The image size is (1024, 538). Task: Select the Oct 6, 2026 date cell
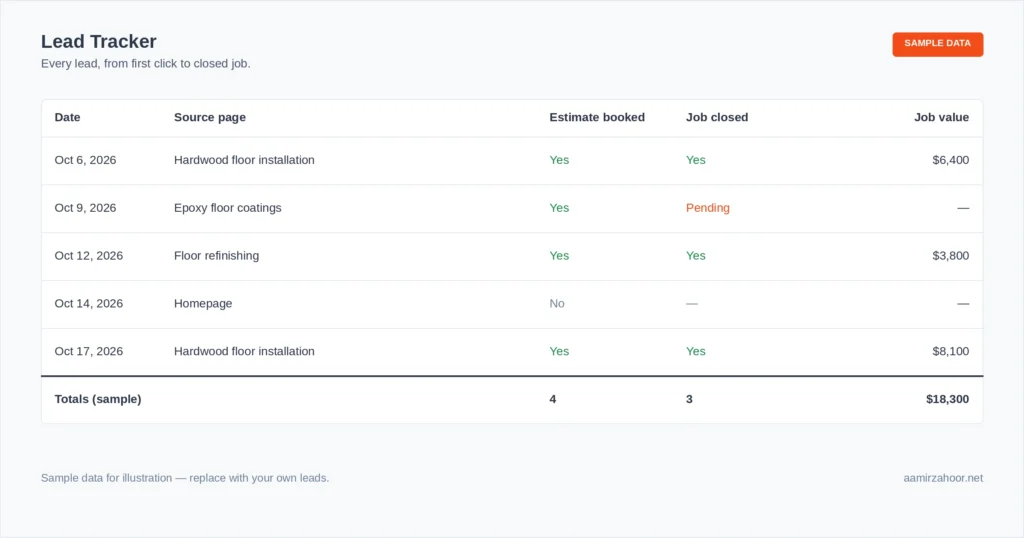(86, 160)
